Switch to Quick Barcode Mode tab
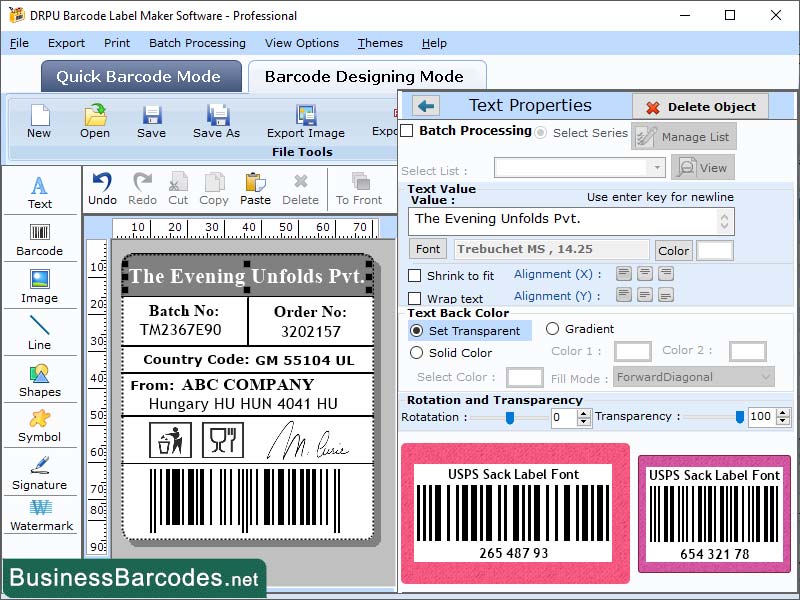The height and width of the screenshot is (600, 800). [x=140, y=76]
